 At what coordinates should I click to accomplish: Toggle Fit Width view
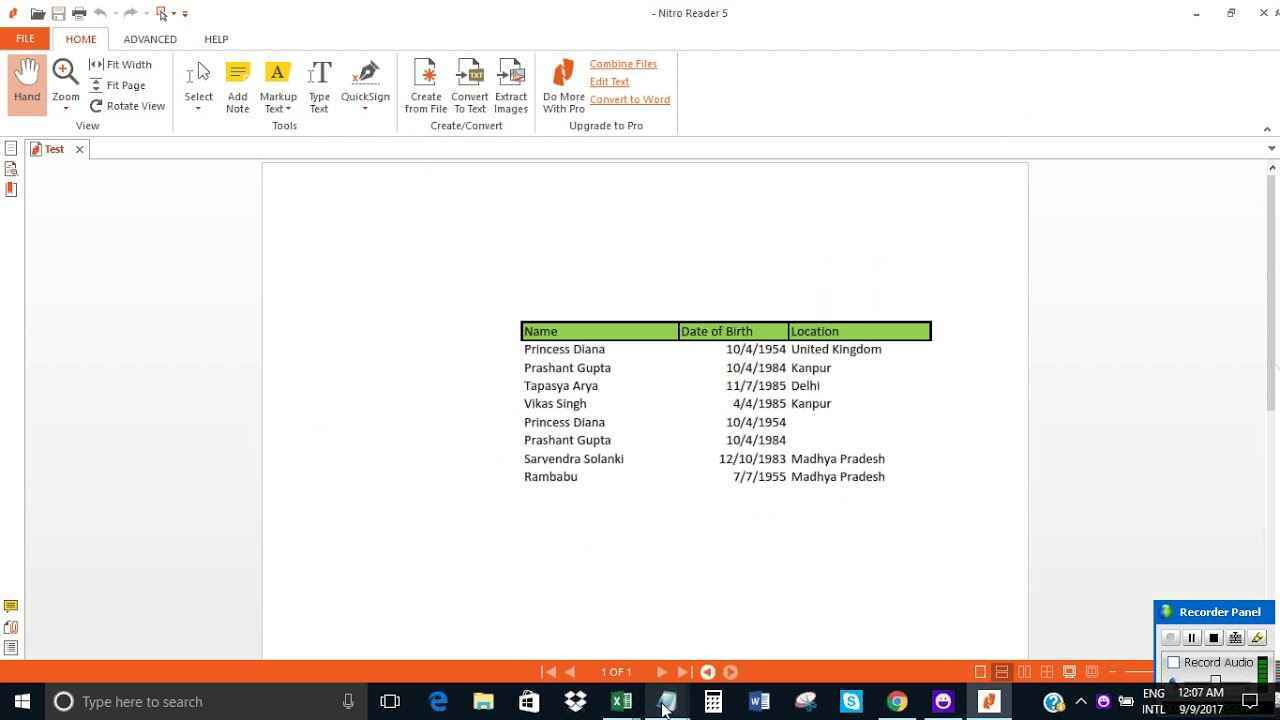tap(127, 64)
